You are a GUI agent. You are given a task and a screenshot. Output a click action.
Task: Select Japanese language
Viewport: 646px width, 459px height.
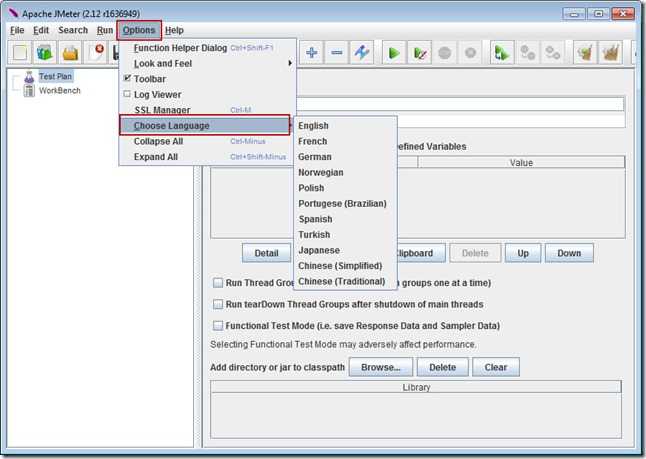345,251
